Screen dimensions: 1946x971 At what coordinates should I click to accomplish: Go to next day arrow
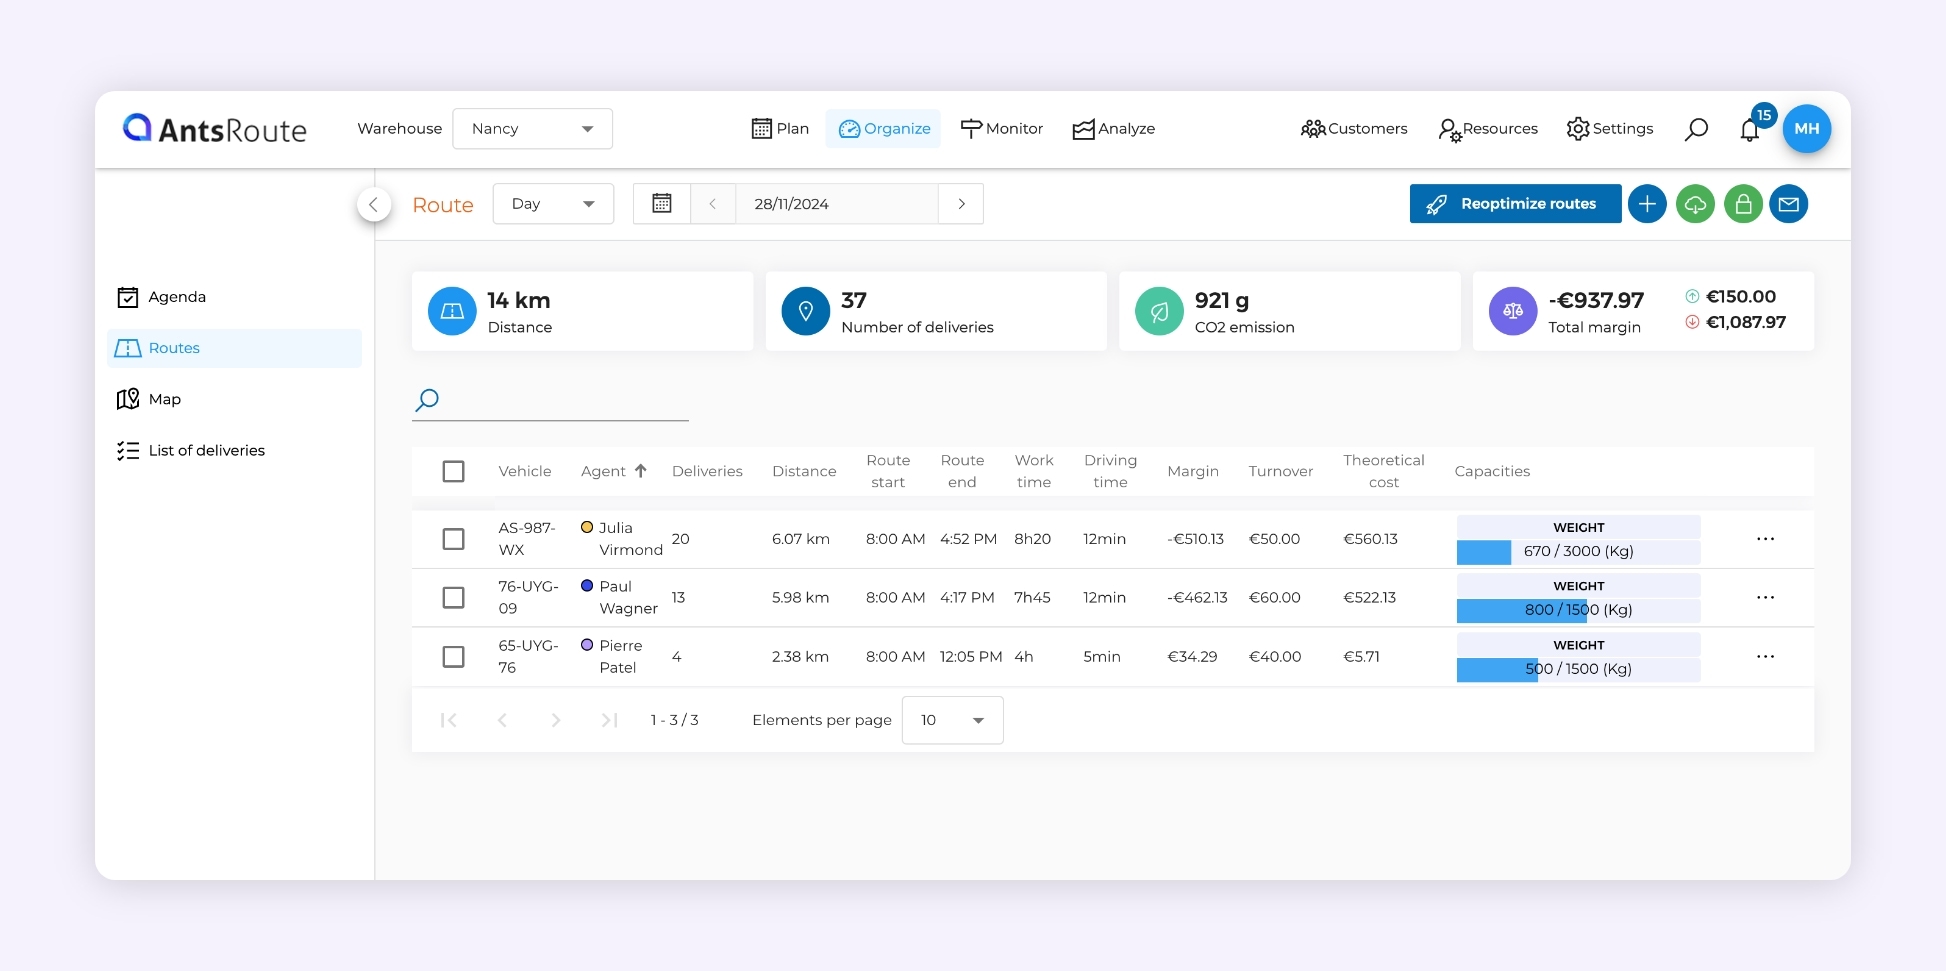click(961, 204)
